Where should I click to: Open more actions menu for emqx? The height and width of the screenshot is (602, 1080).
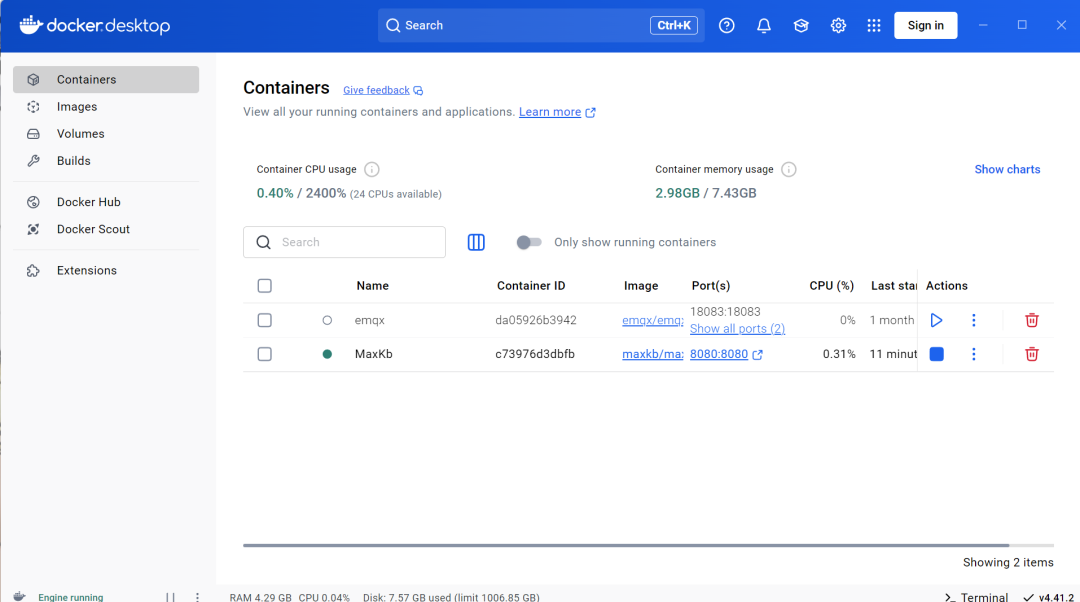tap(974, 320)
